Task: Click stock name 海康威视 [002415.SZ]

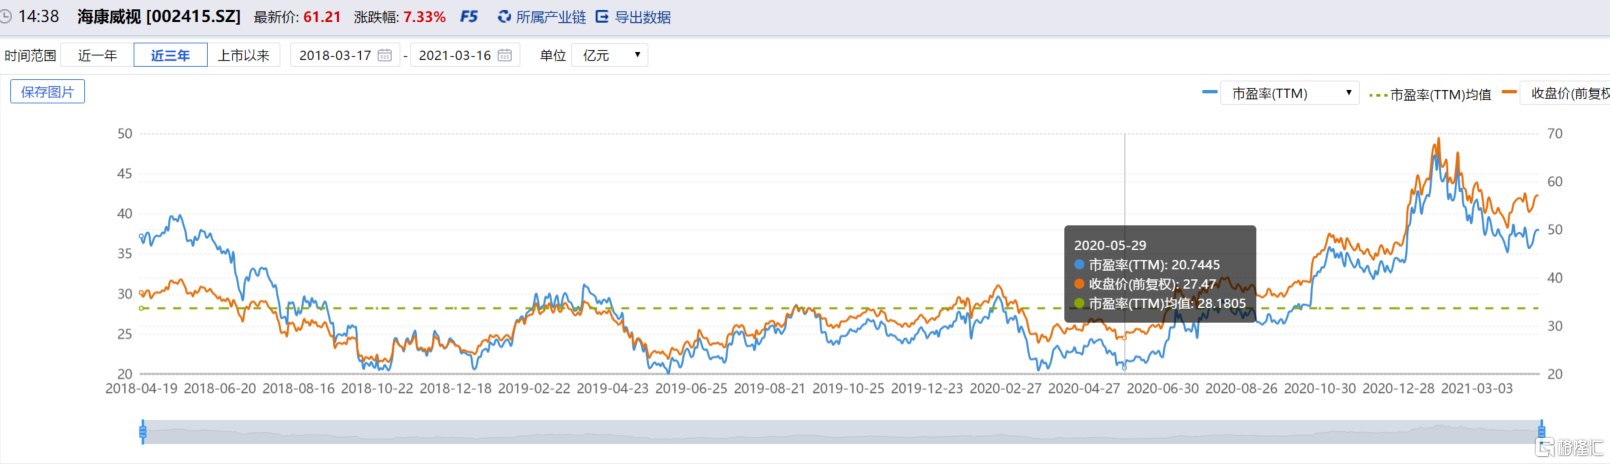Action: [x=159, y=17]
